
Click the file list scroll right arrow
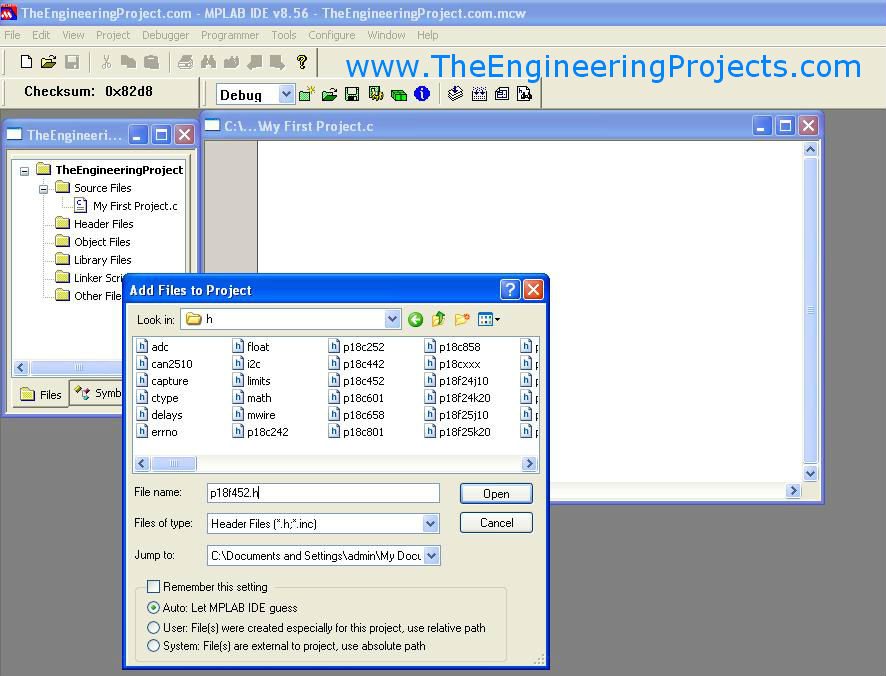tap(529, 463)
